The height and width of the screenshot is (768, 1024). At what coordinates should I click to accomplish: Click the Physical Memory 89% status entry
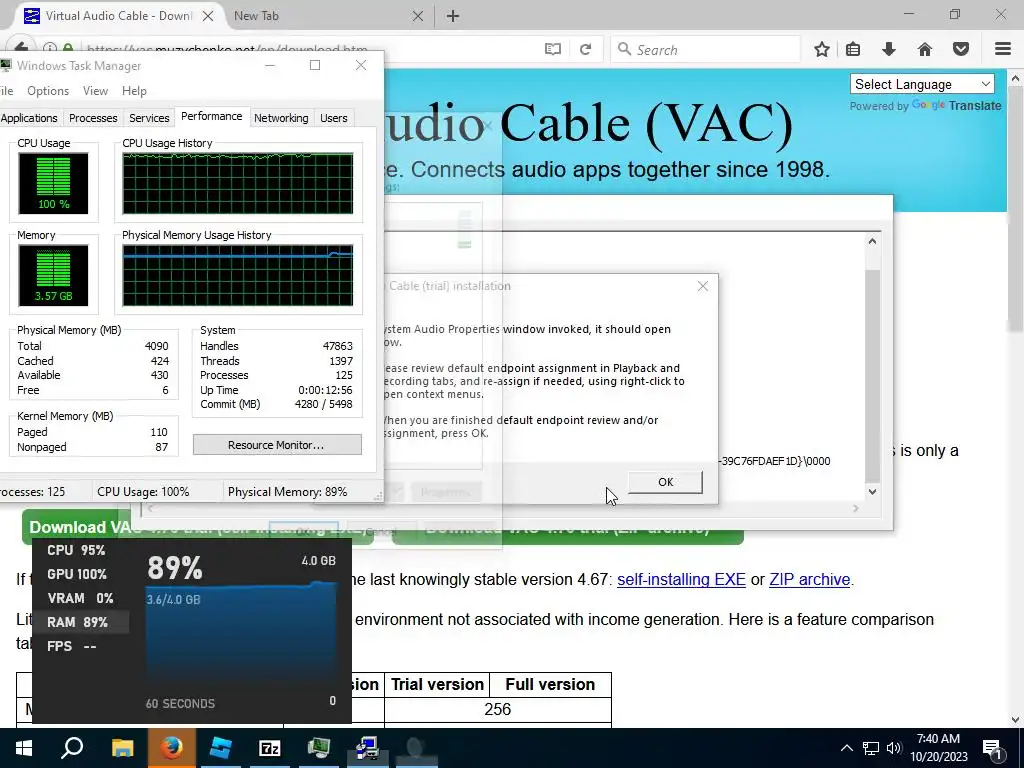click(x=287, y=492)
